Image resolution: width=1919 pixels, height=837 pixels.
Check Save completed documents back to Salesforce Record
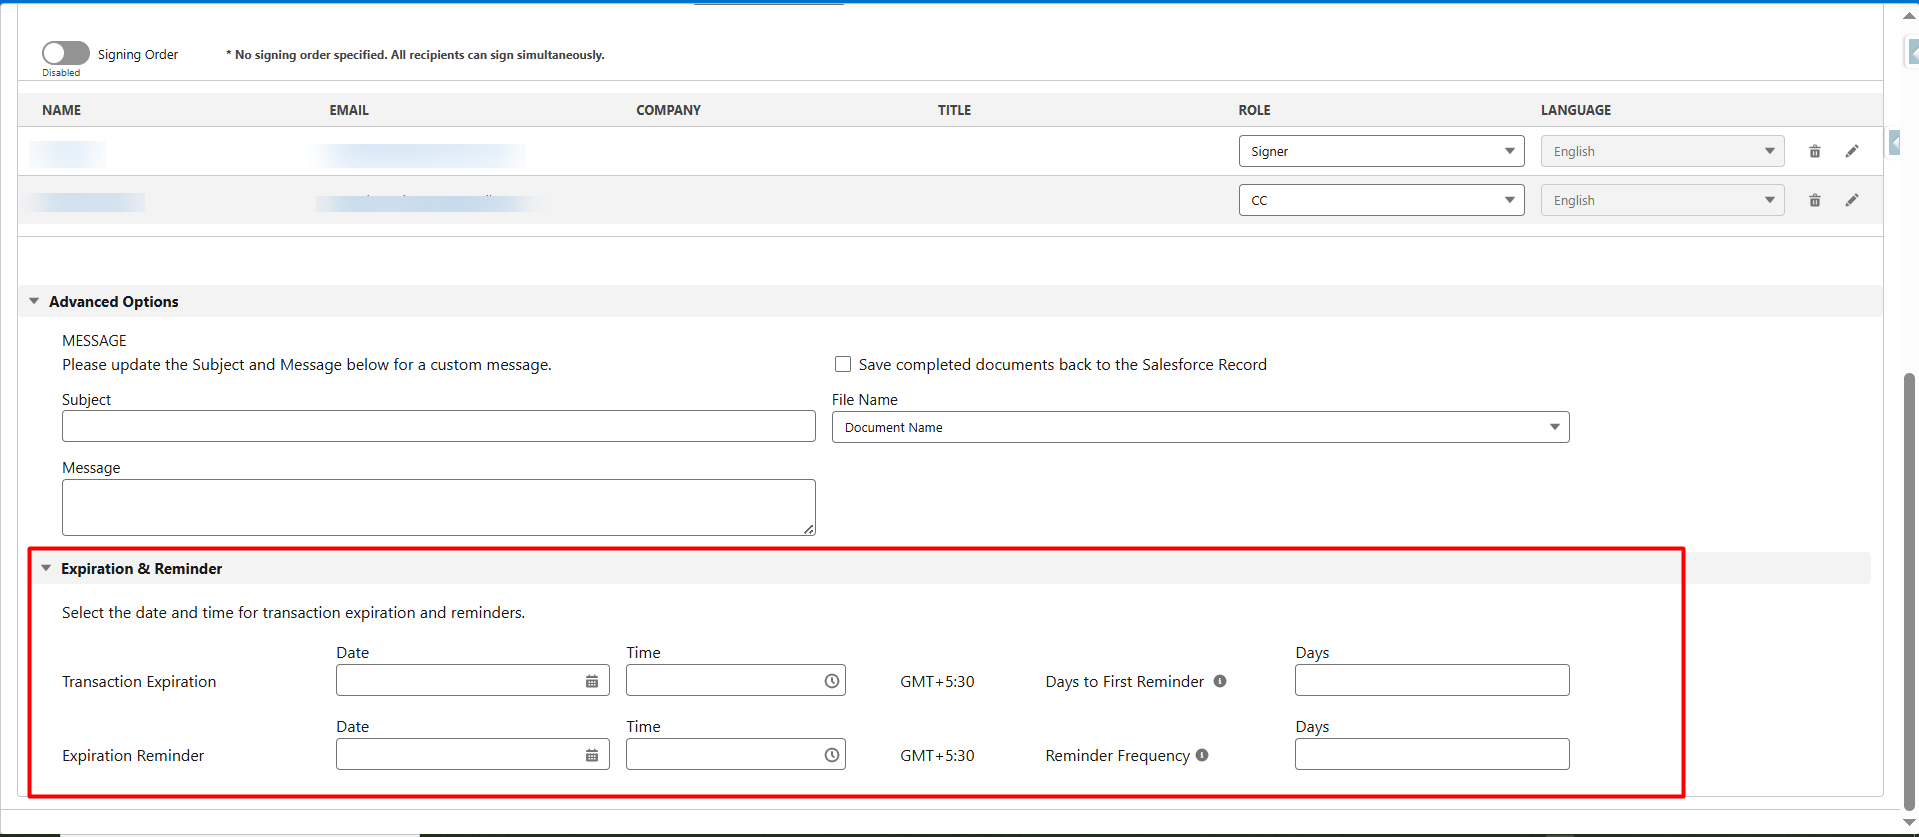(x=843, y=364)
